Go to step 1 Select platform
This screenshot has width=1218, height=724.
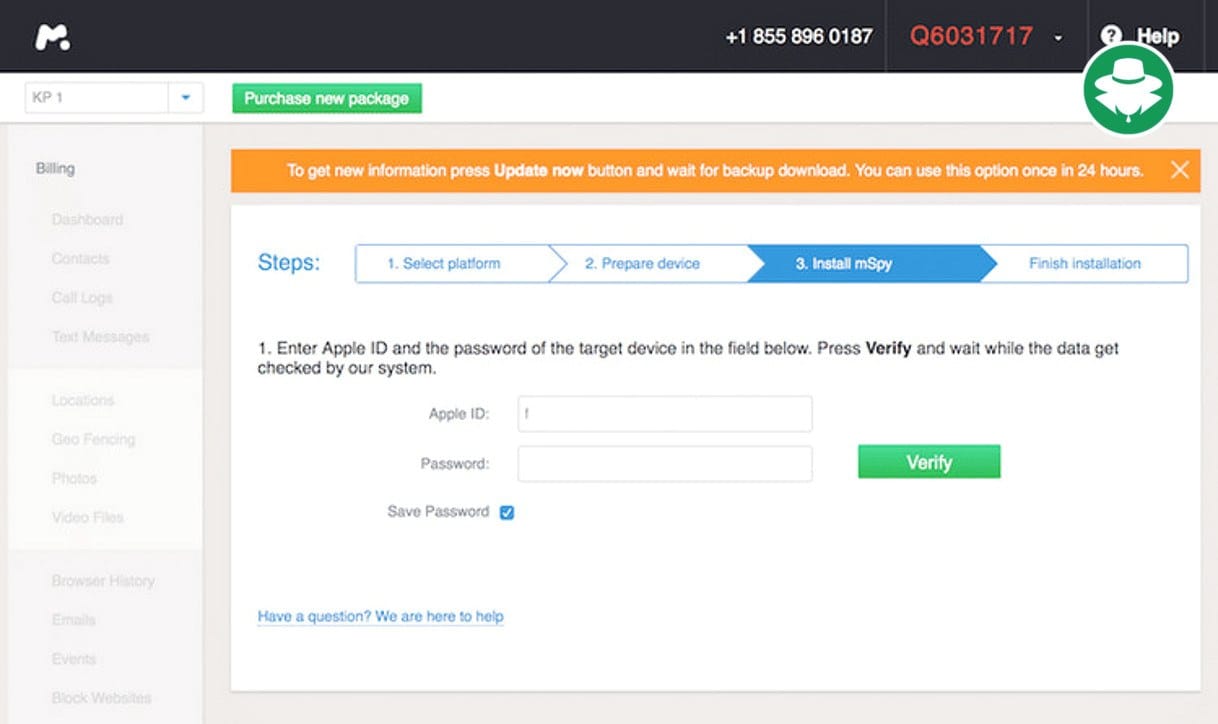[444, 264]
